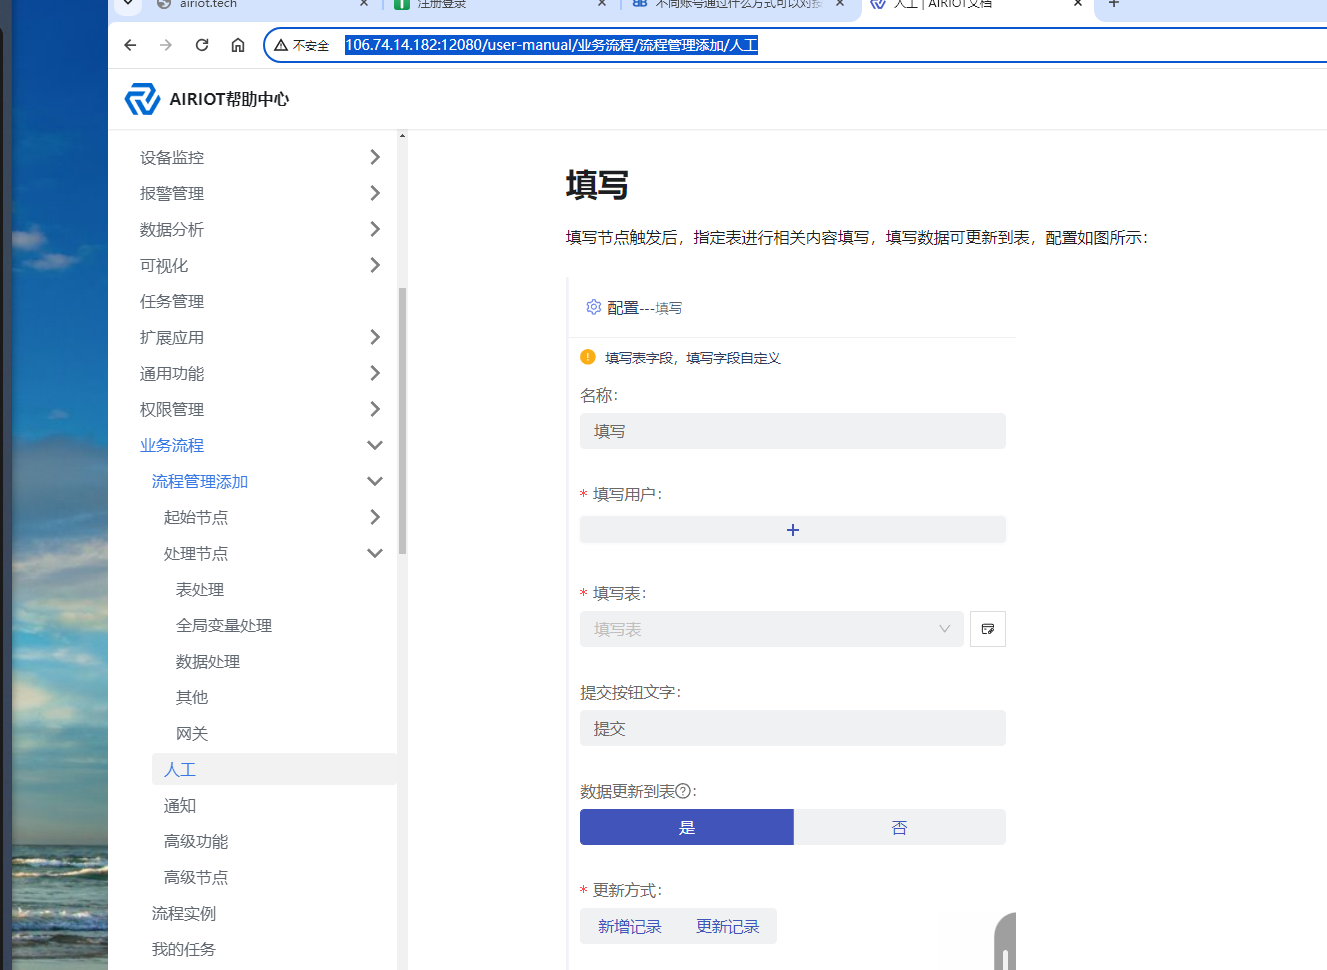The image size is (1327, 970).
Task: Expand the 设备监控 menu chevron
Action: coord(375,157)
